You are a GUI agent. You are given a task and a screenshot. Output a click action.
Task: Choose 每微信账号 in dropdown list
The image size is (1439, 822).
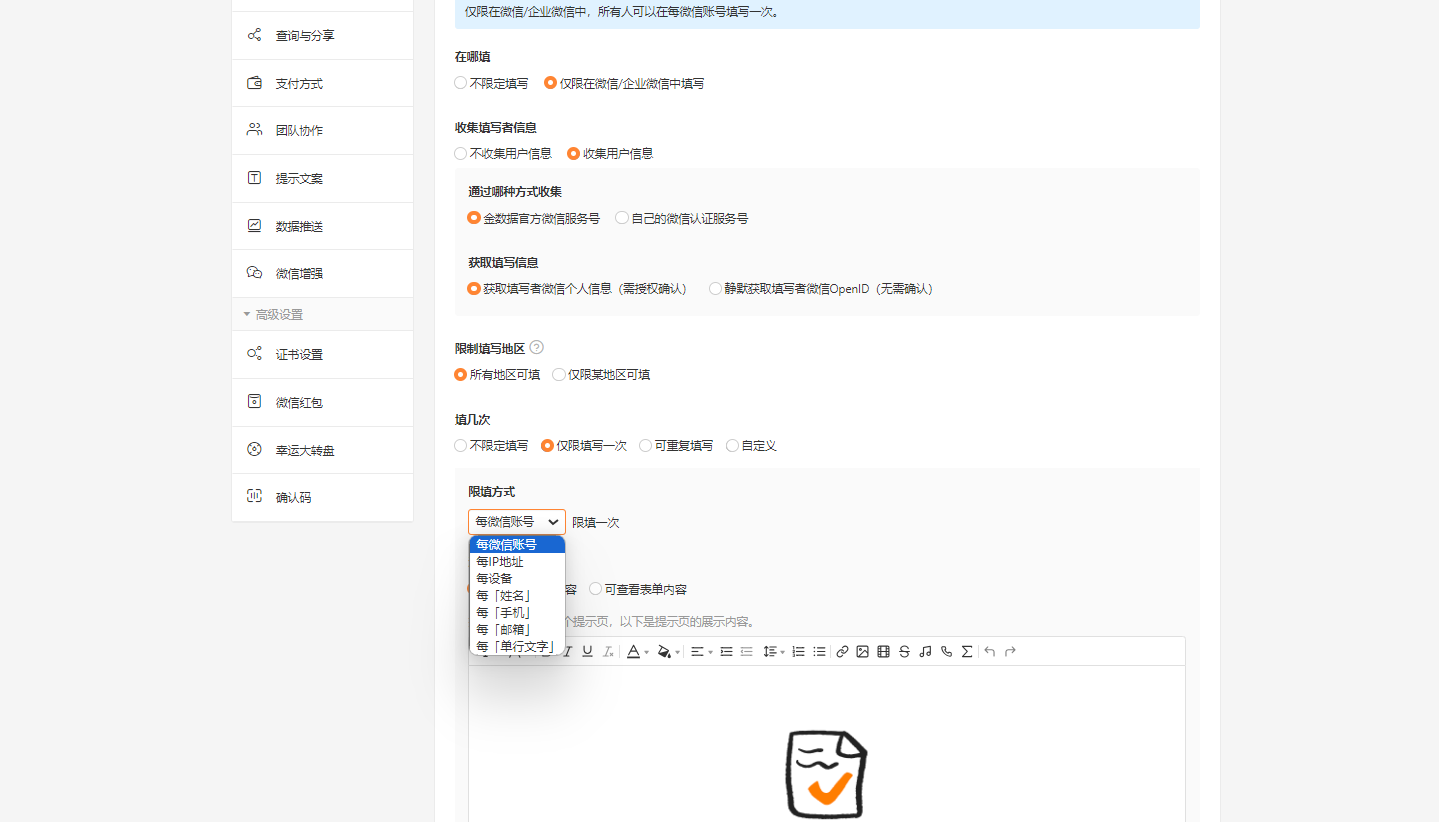(x=517, y=544)
